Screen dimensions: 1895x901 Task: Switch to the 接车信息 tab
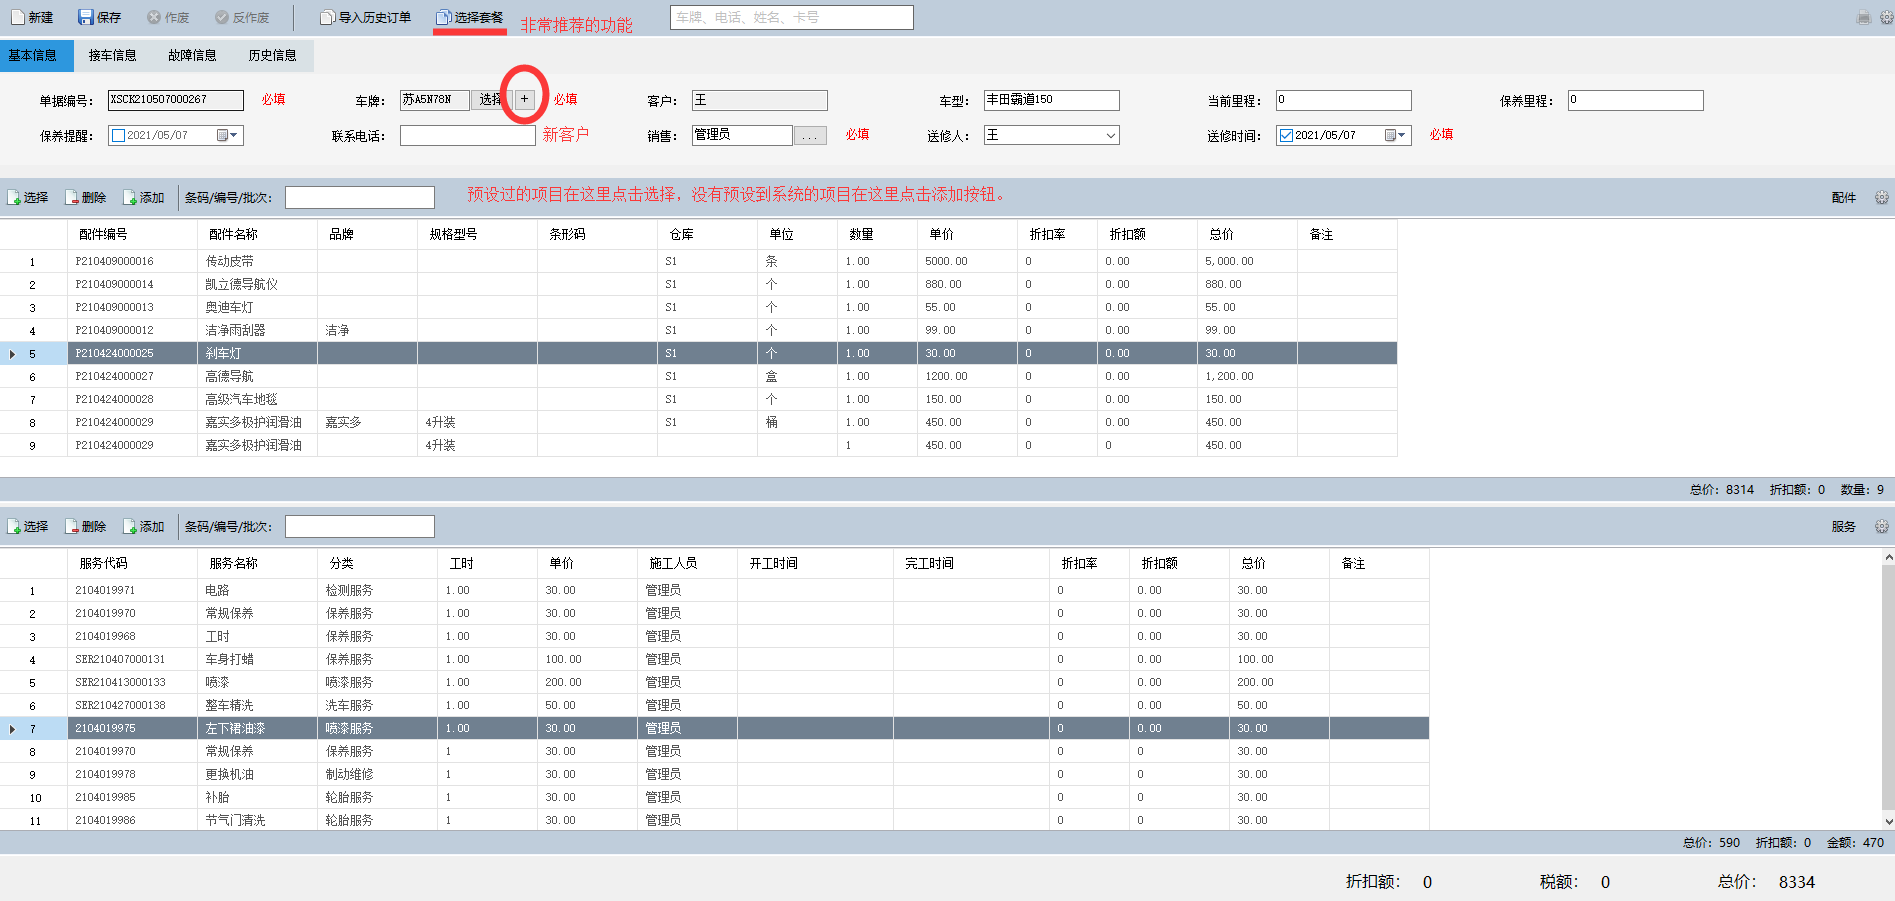(112, 55)
